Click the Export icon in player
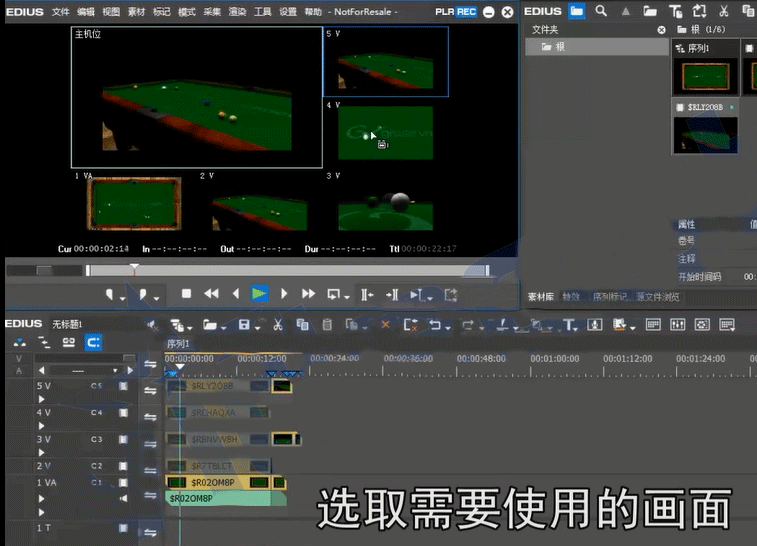Image resolution: width=757 pixels, height=546 pixels. point(450,294)
